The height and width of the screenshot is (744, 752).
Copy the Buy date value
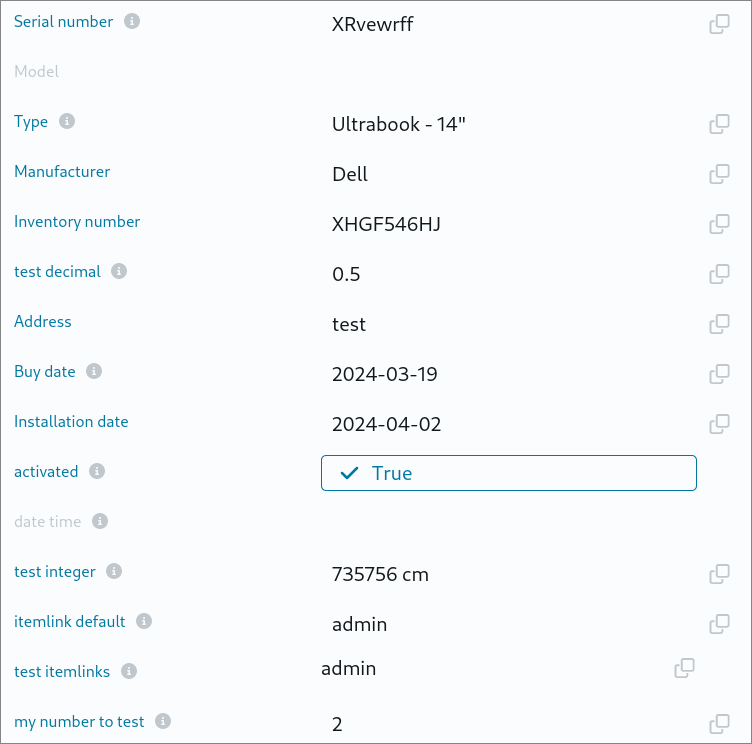coord(718,374)
